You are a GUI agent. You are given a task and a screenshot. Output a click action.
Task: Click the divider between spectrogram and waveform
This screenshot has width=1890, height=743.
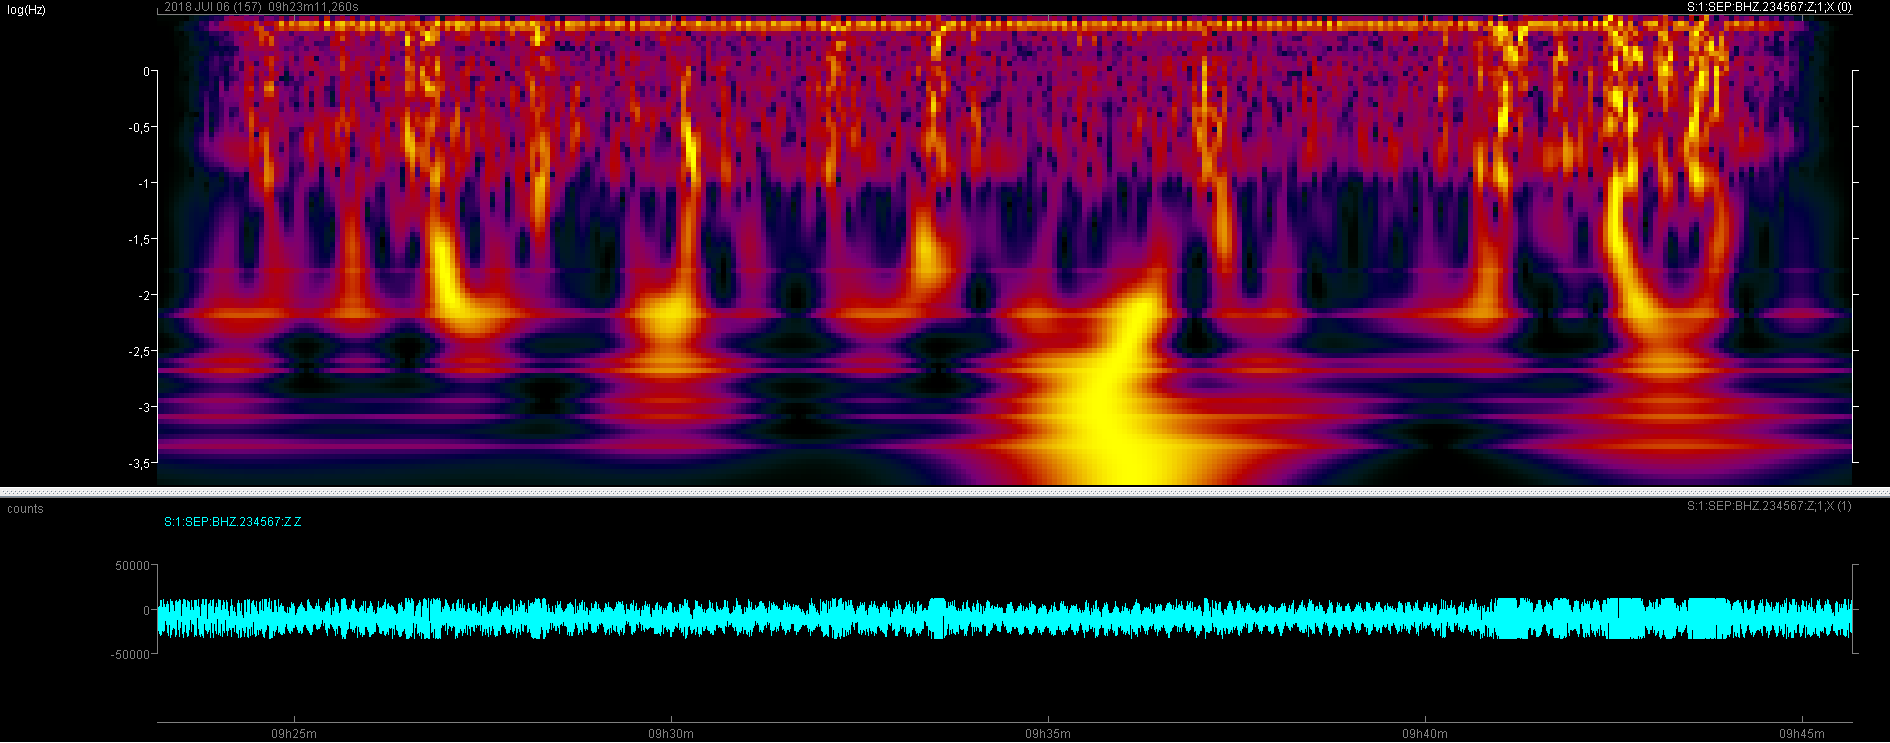click(x=945, y=492)
